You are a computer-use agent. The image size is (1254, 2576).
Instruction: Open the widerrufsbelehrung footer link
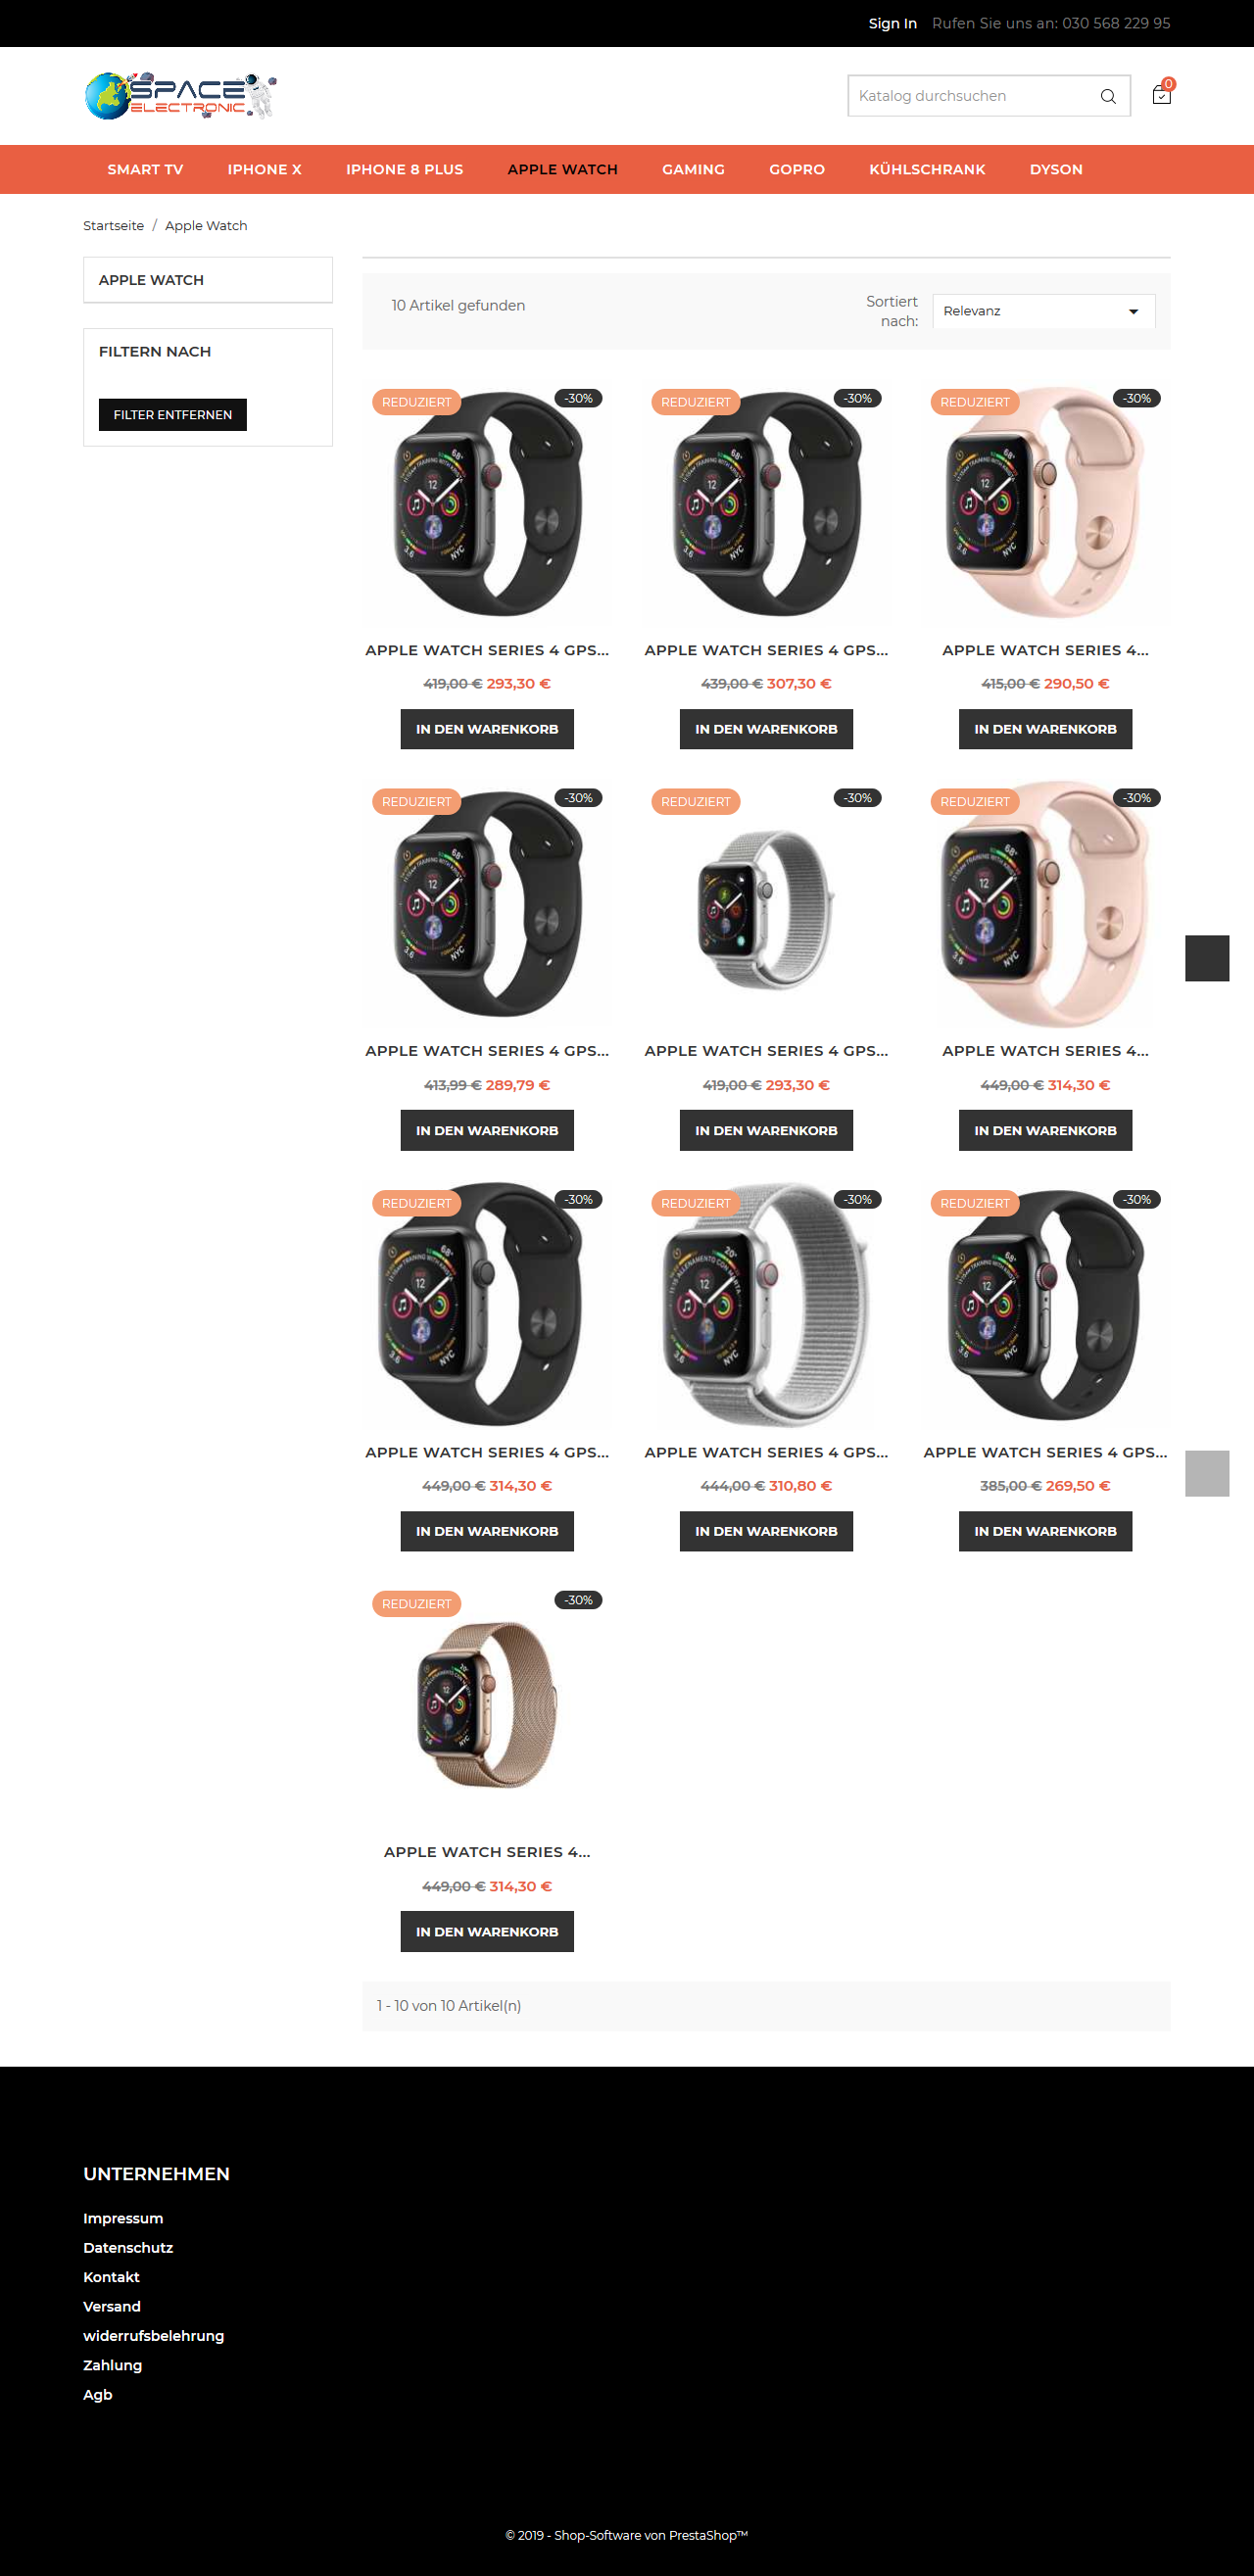(x=153, y=2335)
